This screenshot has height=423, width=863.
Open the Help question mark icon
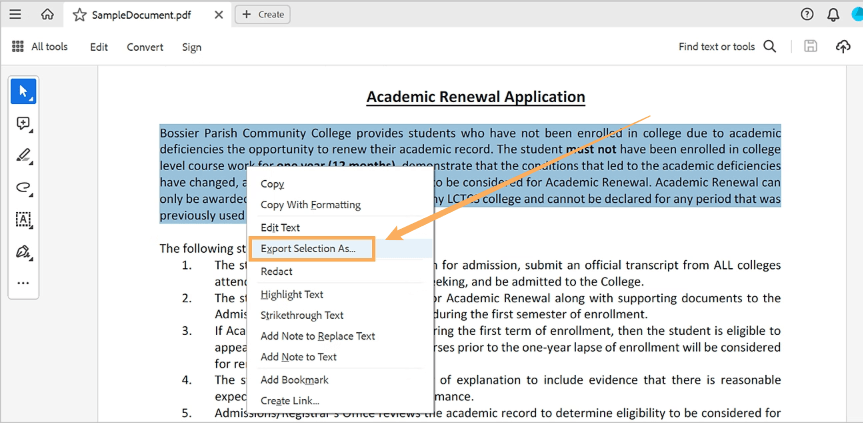(x=807, y=15)
